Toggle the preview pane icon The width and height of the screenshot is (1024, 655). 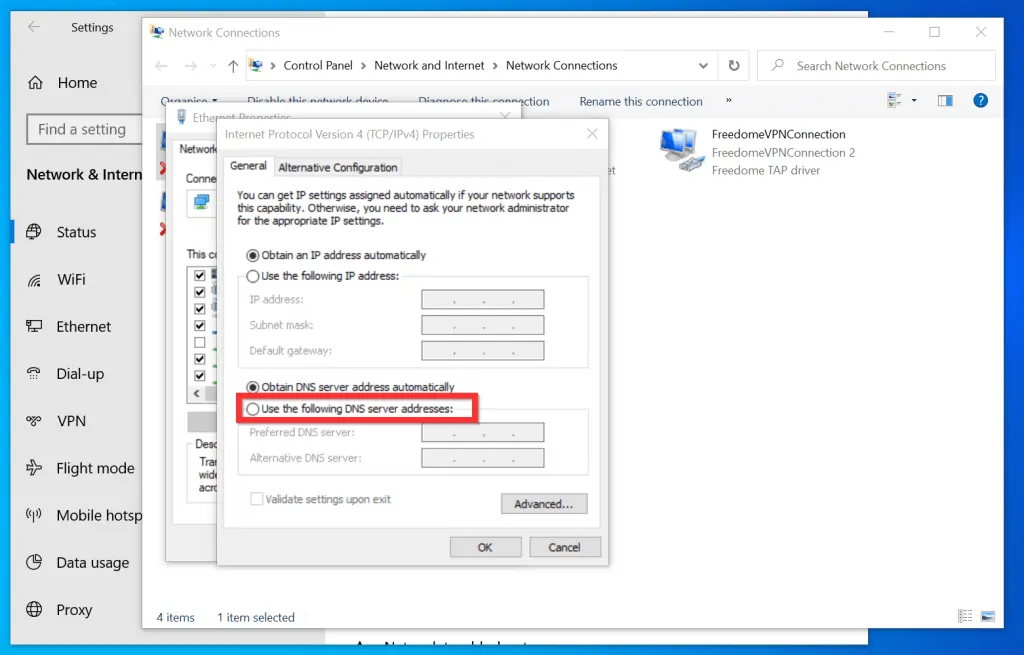(x=945, y=101)
